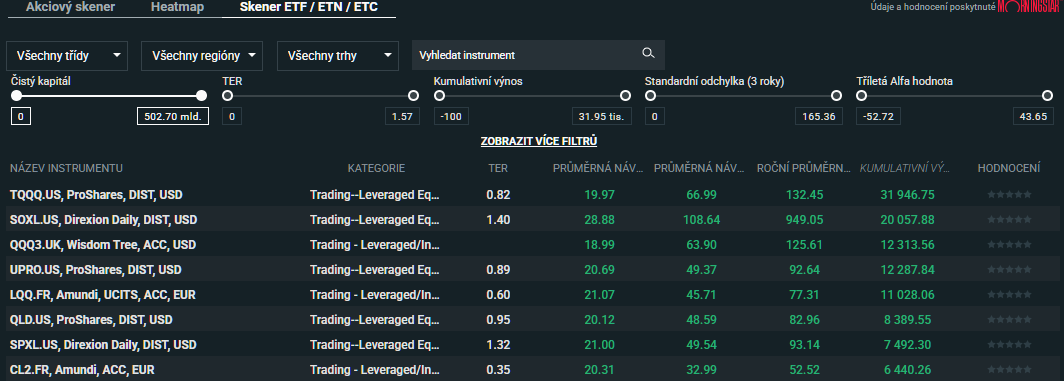1064x381 pixels.
Task: Click the TER slider left handle
Action: 228,96
